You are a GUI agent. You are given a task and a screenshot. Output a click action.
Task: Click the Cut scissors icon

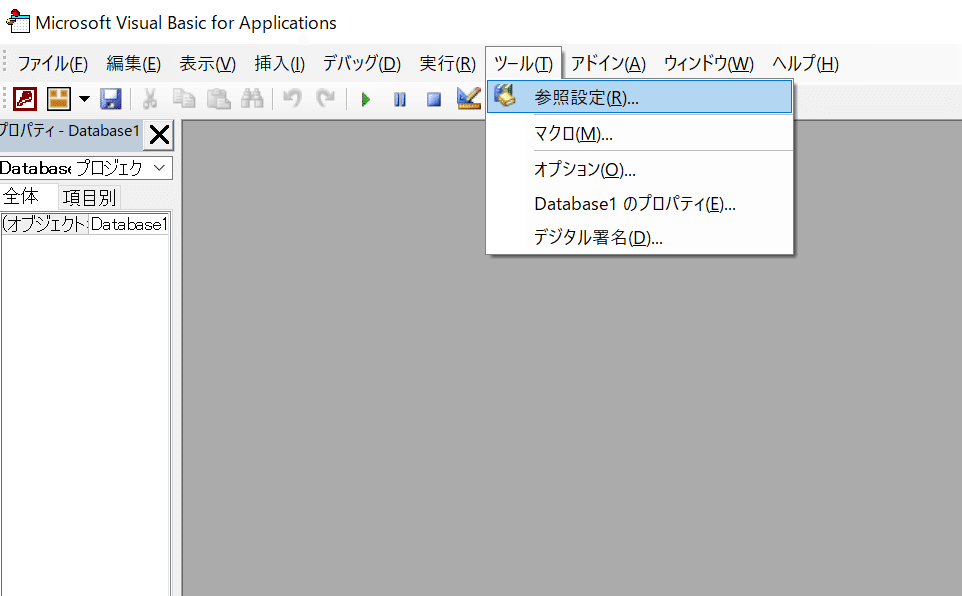coord(150,99)
